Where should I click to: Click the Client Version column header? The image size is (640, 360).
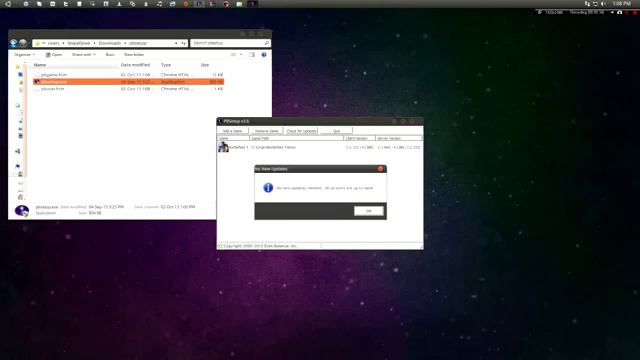(x=359, y=138)
